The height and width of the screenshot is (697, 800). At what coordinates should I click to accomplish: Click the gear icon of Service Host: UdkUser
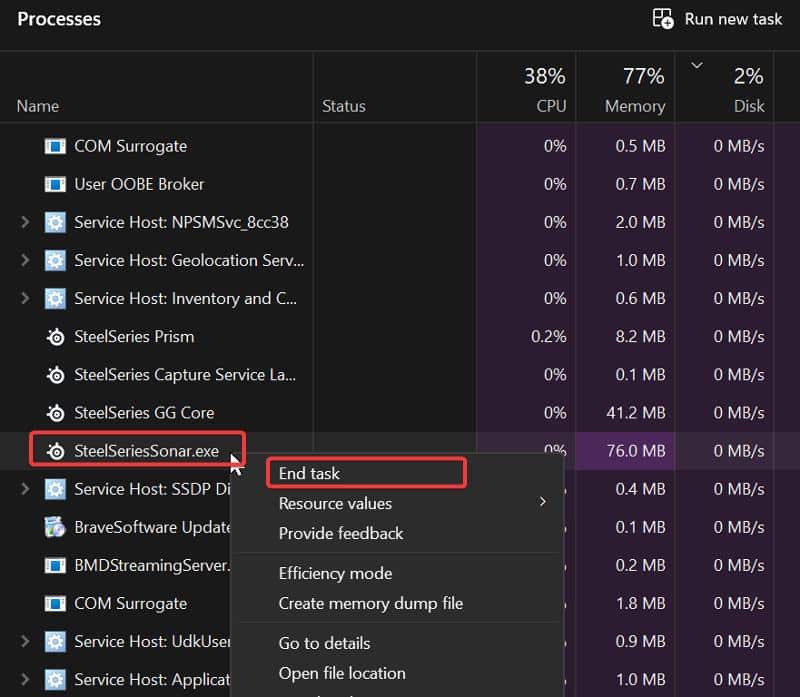[55, 641]
